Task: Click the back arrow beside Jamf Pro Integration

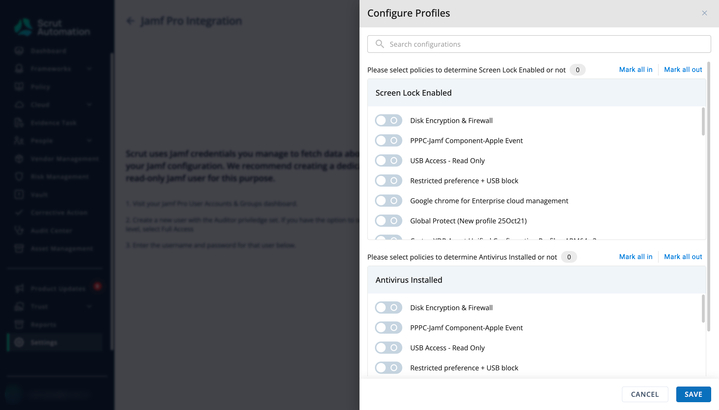Action: pyautogui.click(x=130, y=21)
